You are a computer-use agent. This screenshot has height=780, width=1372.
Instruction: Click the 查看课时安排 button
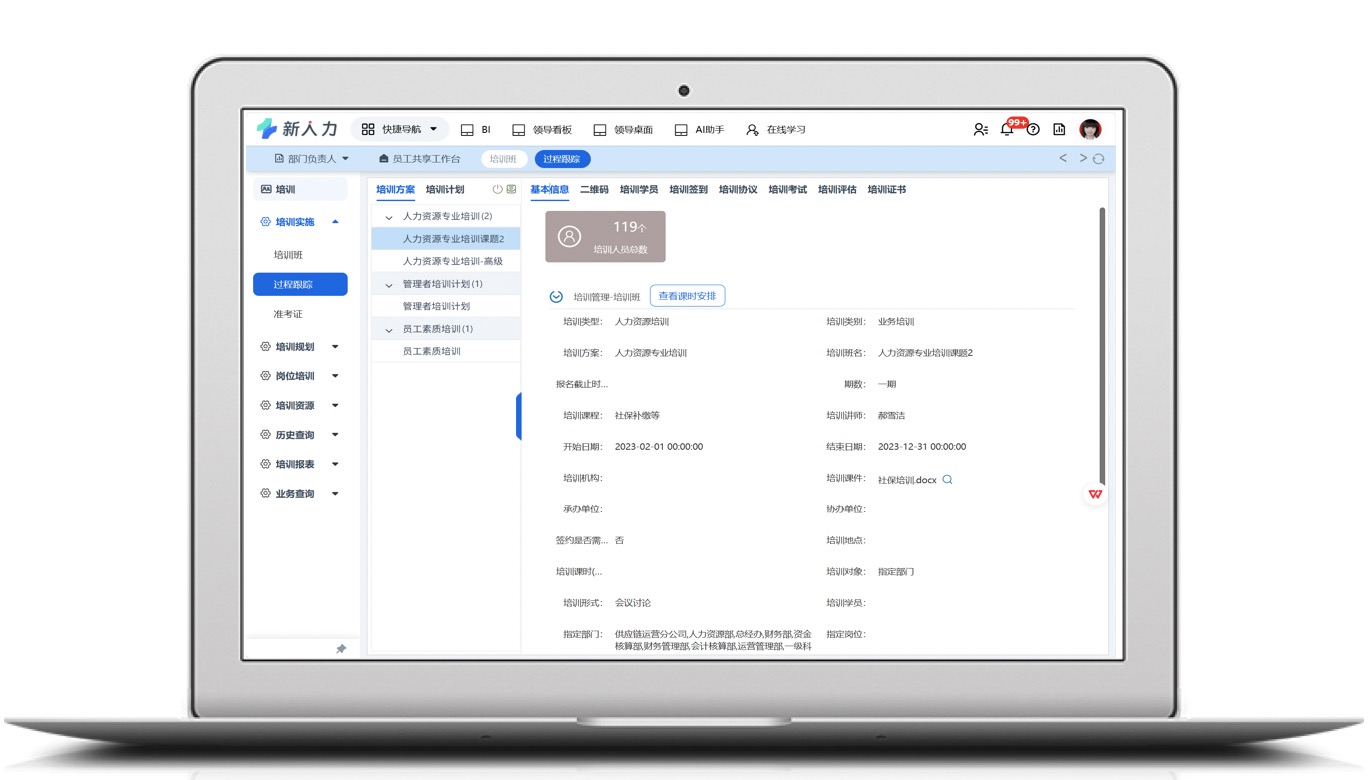pos(687,296)
